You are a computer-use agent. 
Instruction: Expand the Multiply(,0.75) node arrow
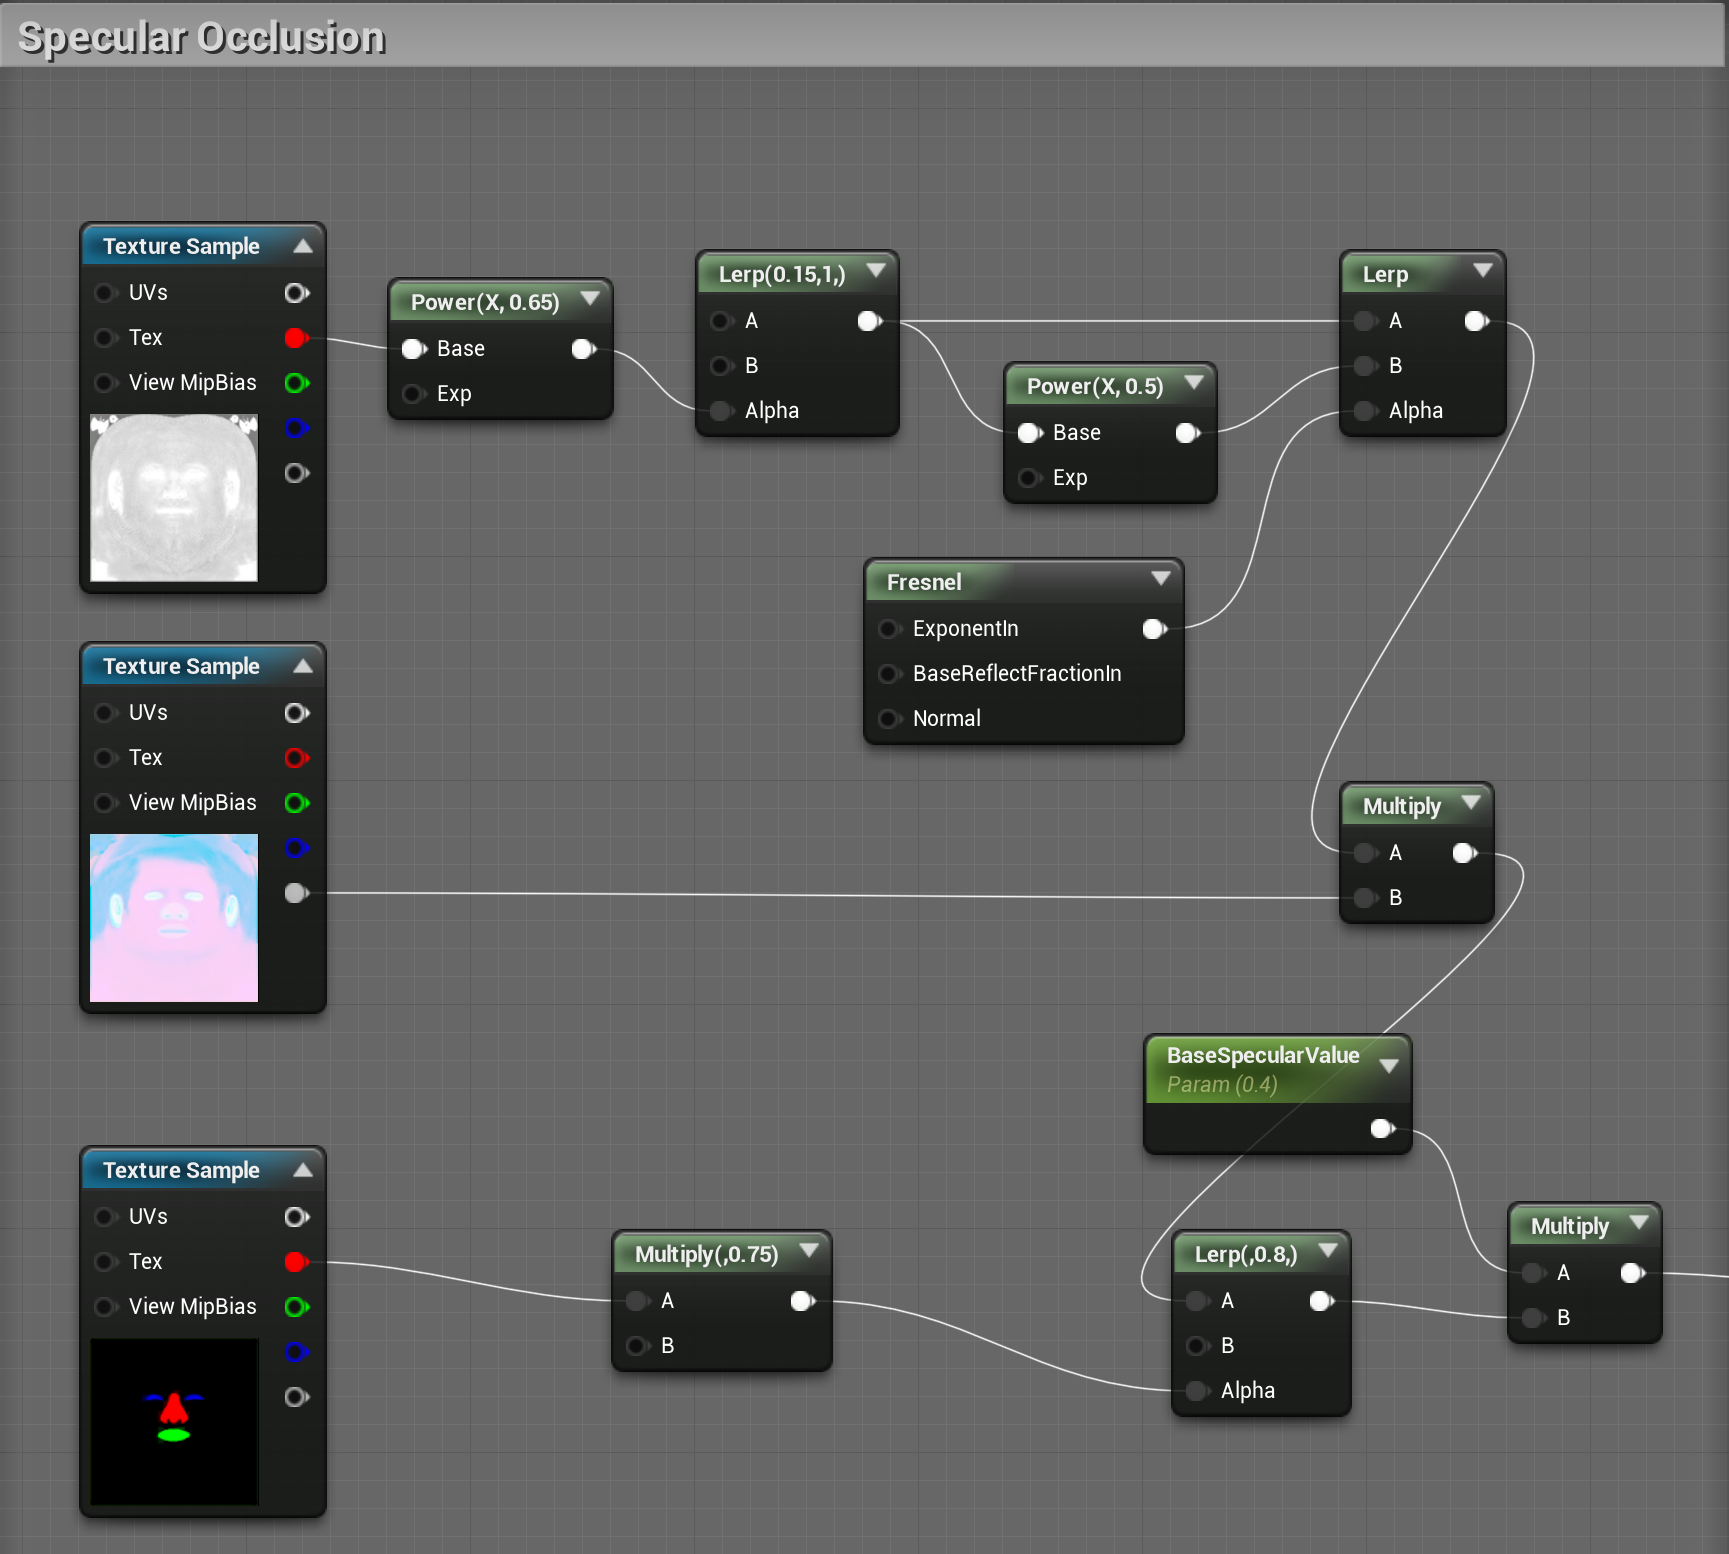tap(809, 1251)
